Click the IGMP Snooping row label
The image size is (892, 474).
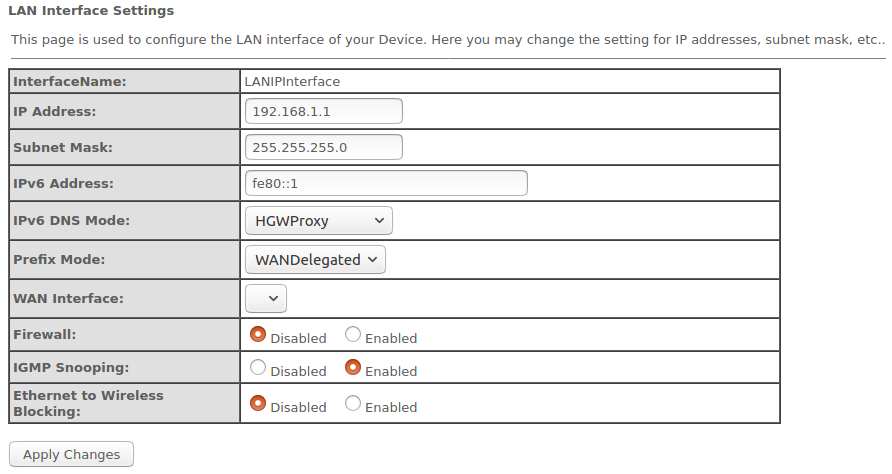71,368
